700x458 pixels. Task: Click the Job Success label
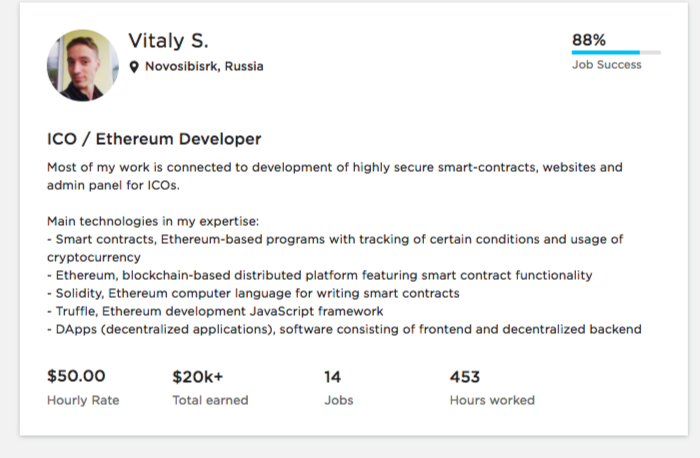coord(606,65)
